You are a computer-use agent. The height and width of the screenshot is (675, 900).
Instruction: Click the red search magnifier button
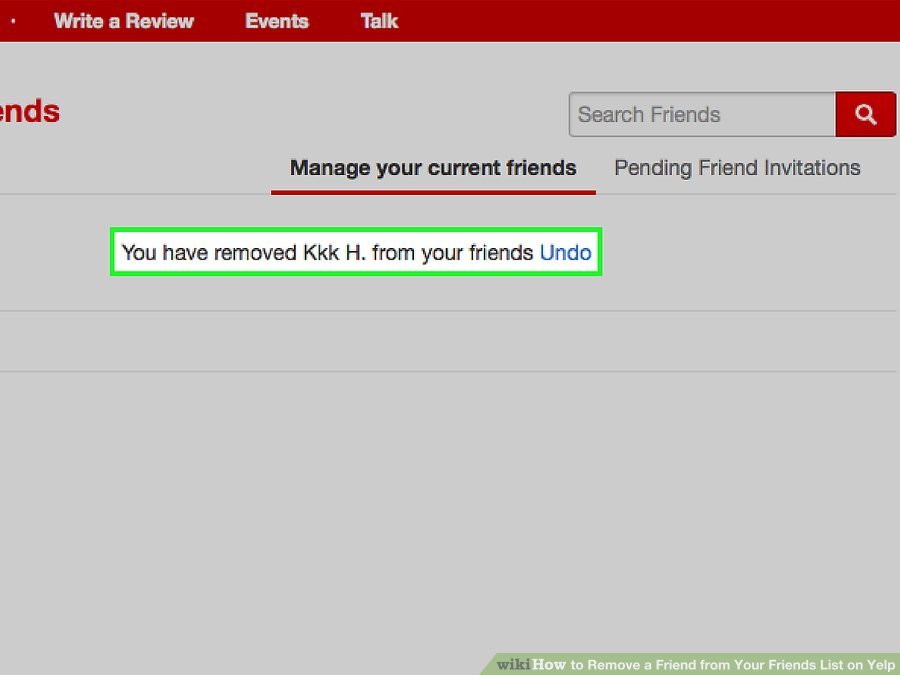tap(866, 114)
